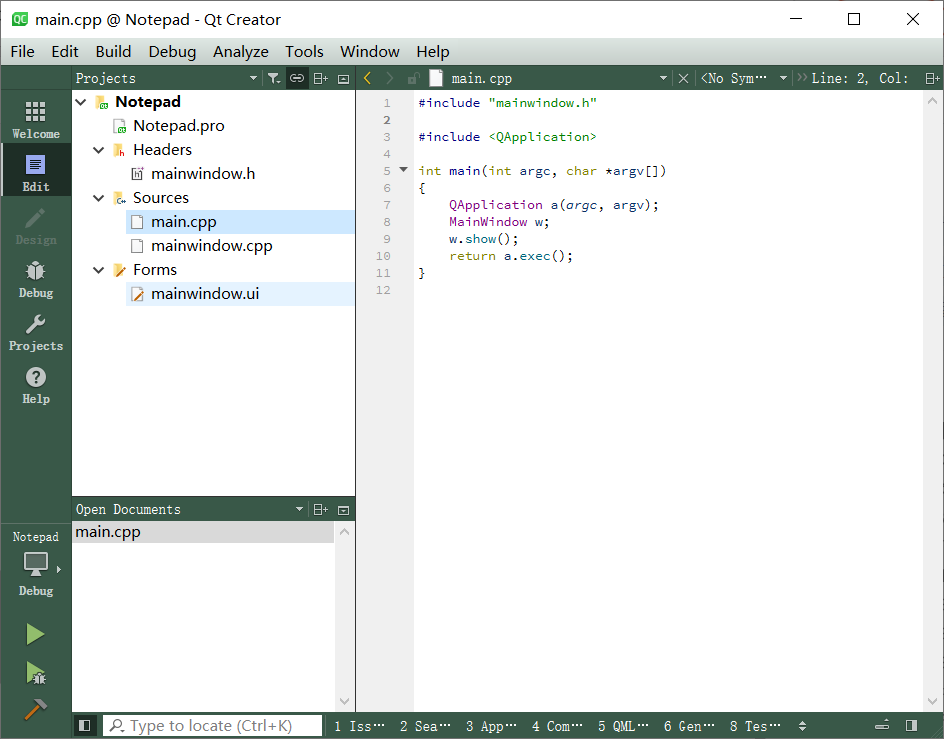The image size is (944, 739).
Task: Open Projects mode with wrench icon
Action: click(x=36, y=332)
